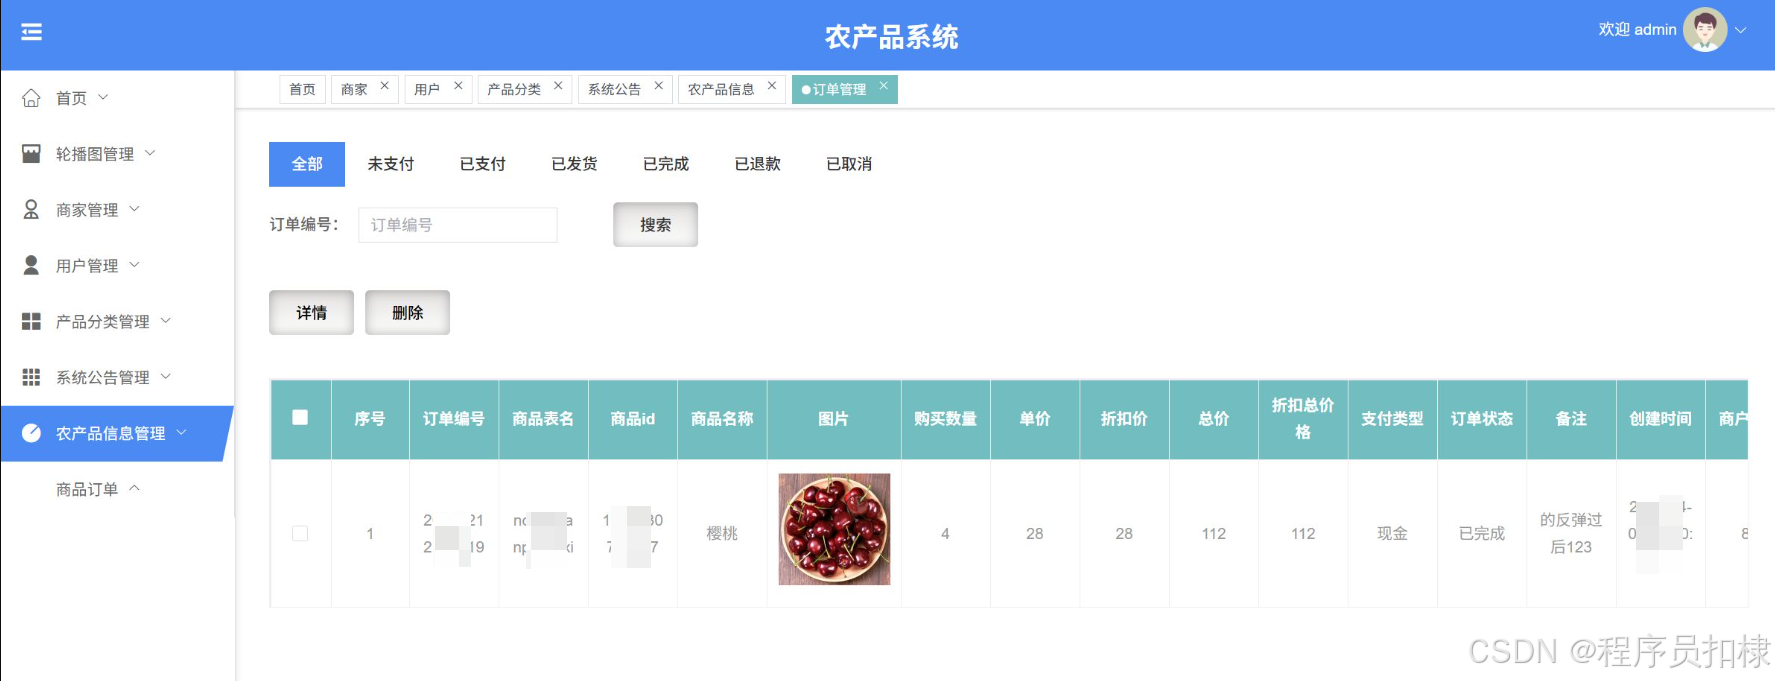Expand the 系统公告管理 sidebar chevron

point(166,376)
